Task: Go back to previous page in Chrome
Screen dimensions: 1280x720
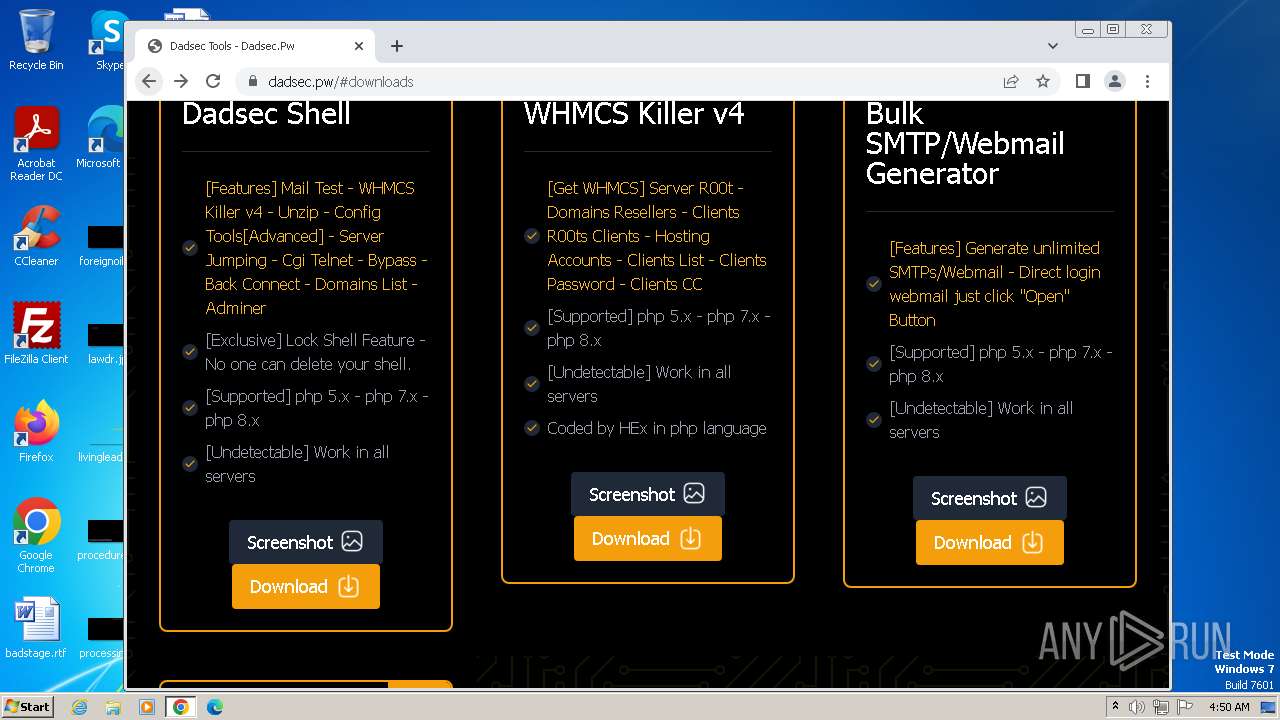Action: click(149, 81)
